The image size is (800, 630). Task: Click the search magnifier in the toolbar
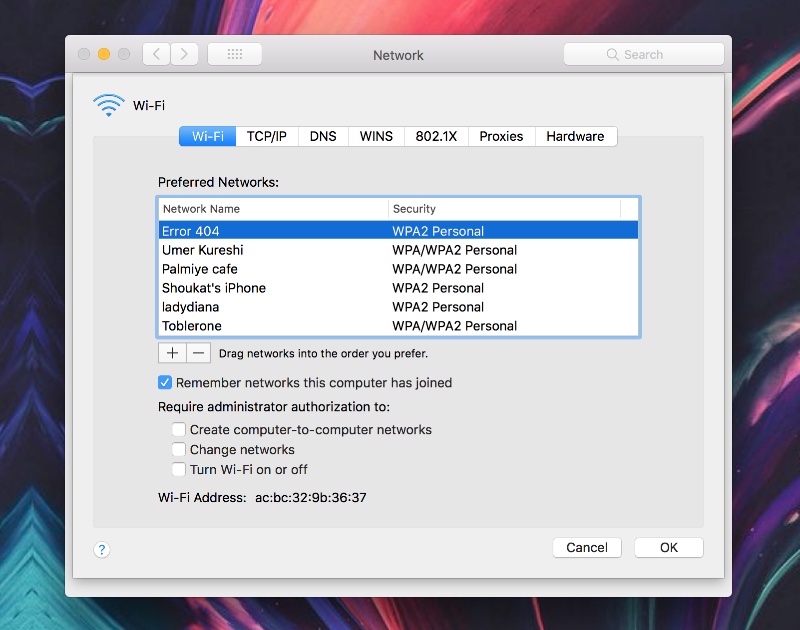[x=613, y=54]
